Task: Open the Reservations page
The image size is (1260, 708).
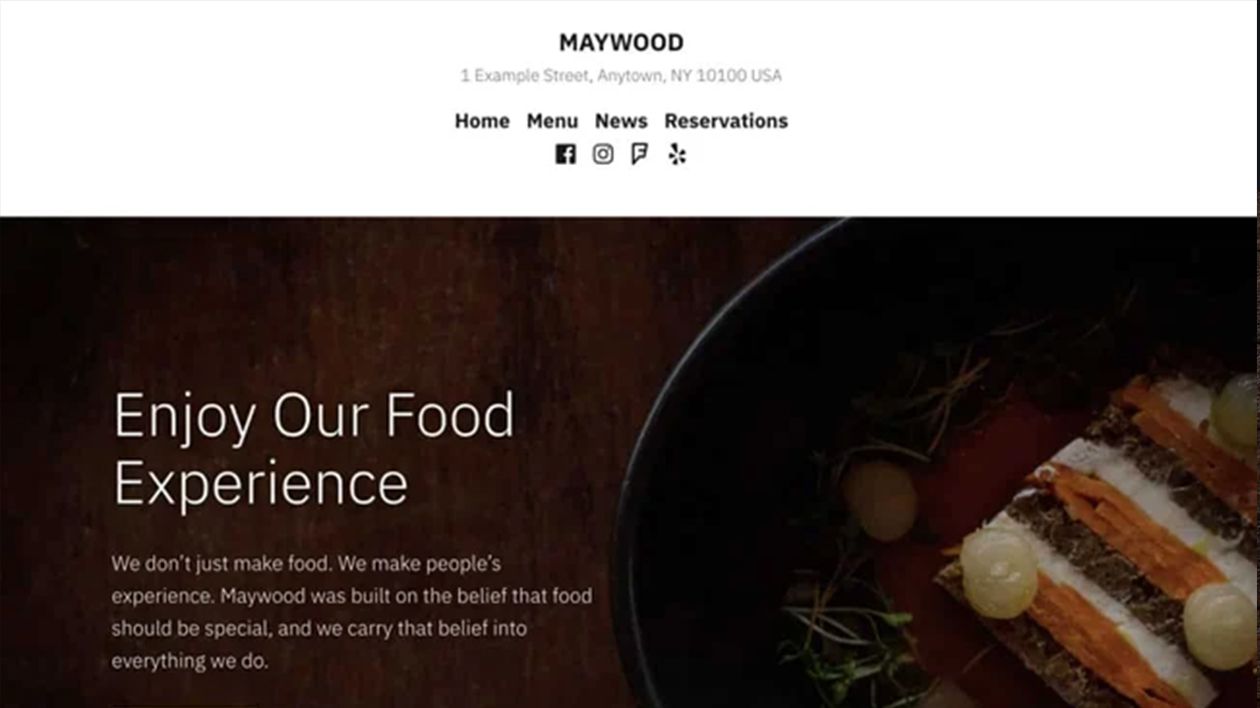Action: (x=726, y=121)
